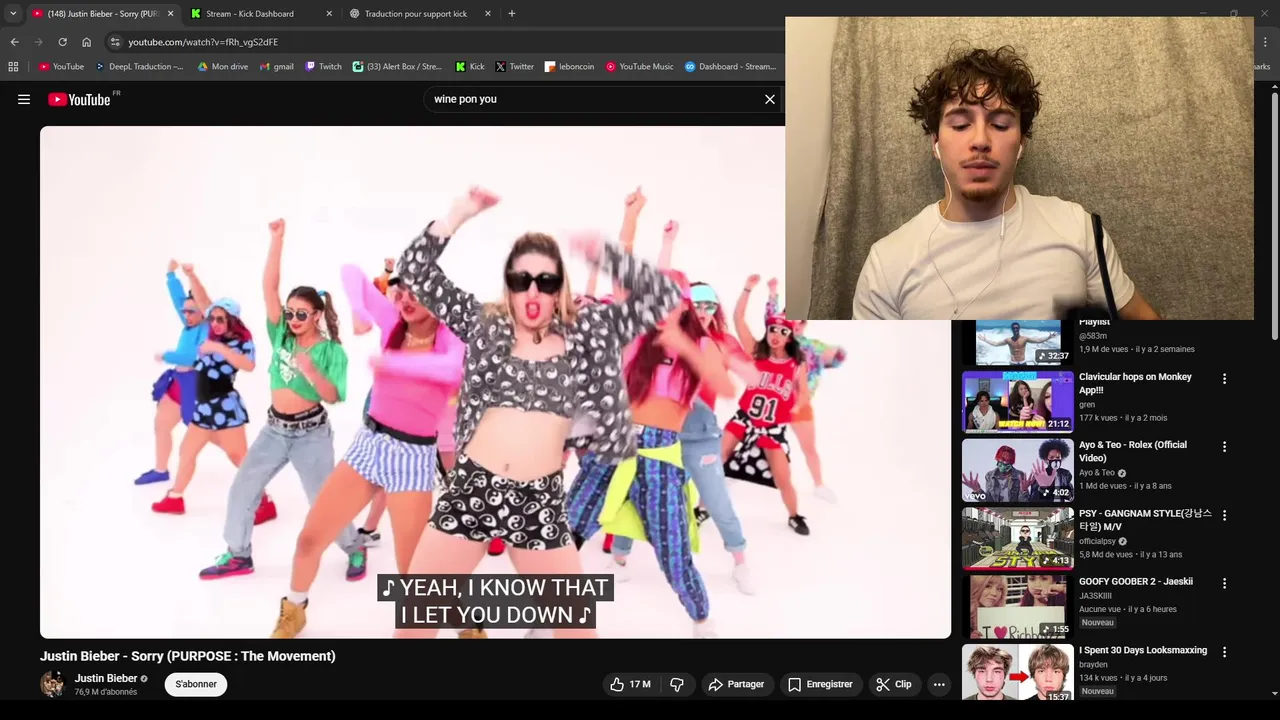Open the Alert Box / Stre... bookmark
This screenshot has height=720, width=1280.
point(397,67)
